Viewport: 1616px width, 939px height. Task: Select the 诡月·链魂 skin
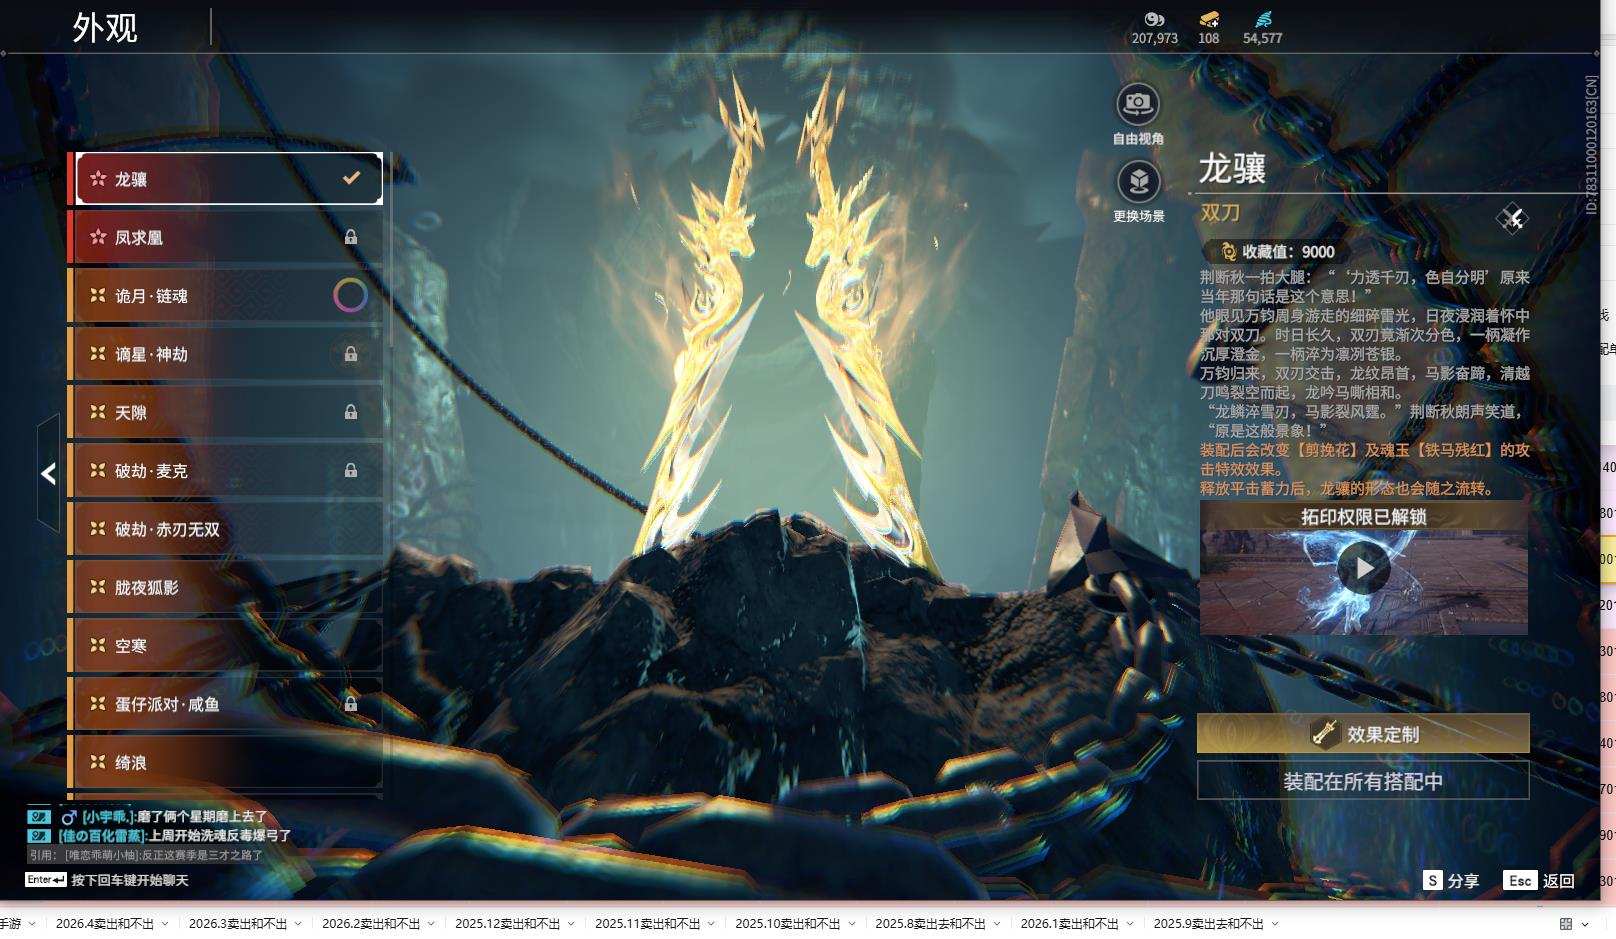click(x=226, y=295)
